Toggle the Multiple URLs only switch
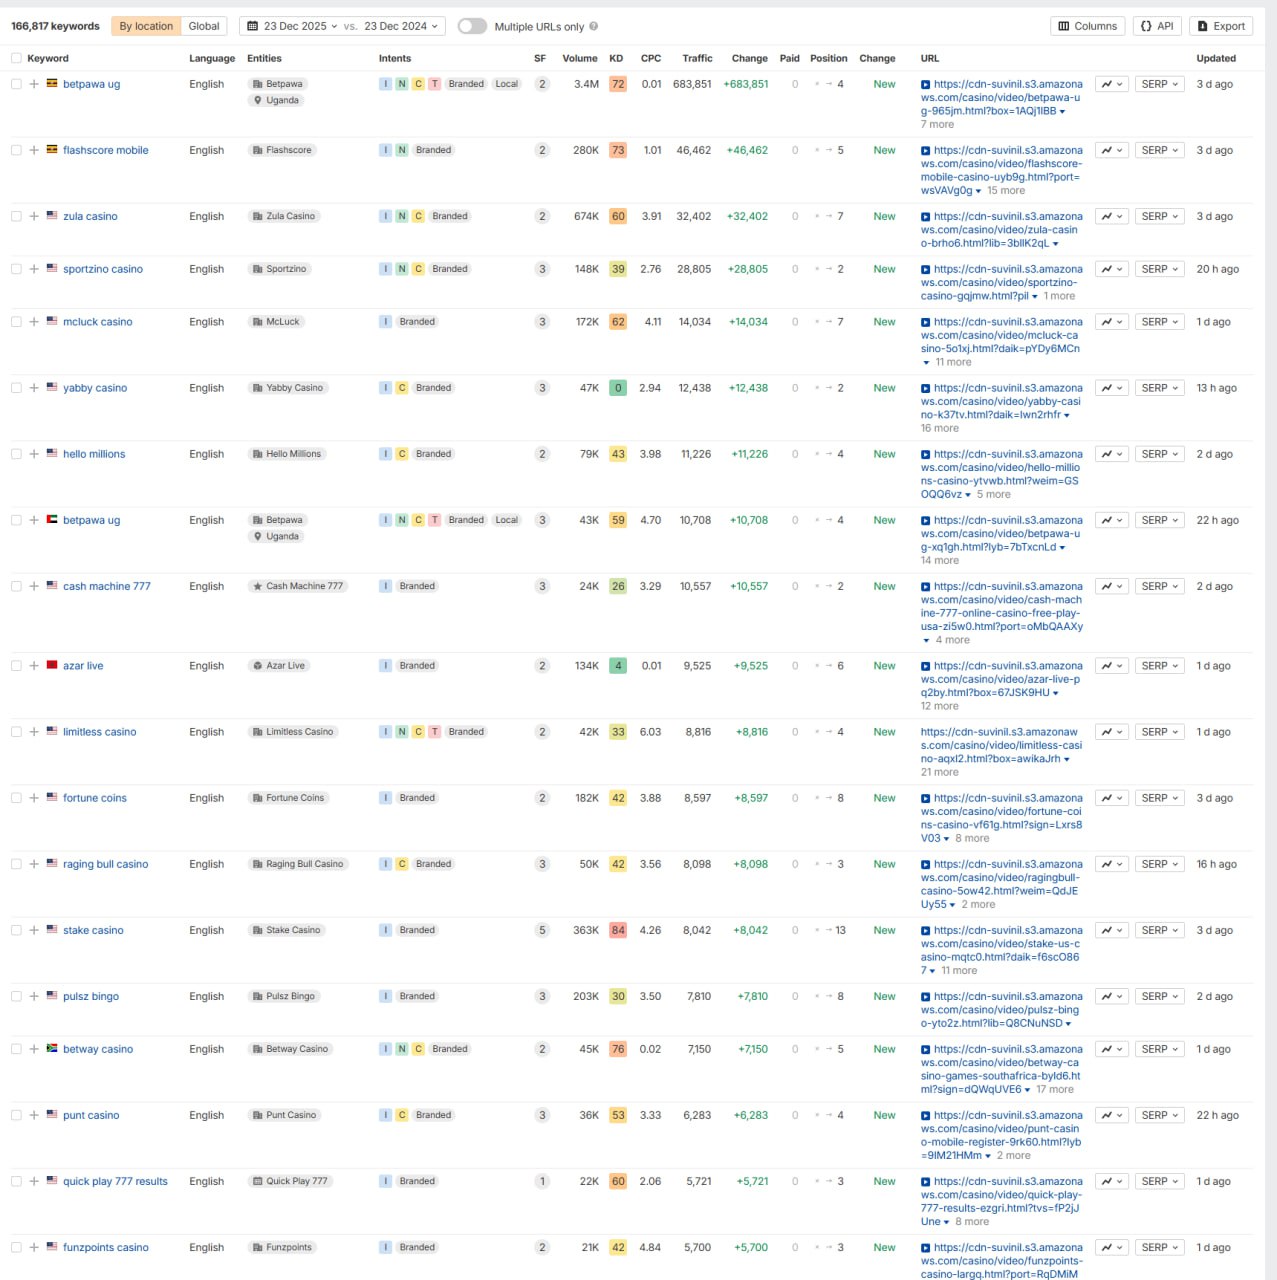 click(x=472, y=26)
